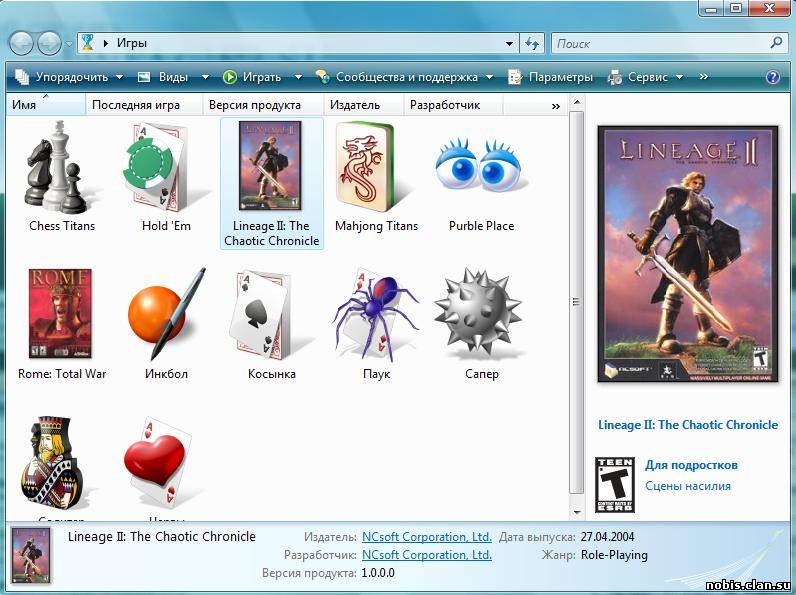The width and height of the screenshot is (796, 595).
Task: Click the Параметры toolbar item
Action: pos(550,77)
